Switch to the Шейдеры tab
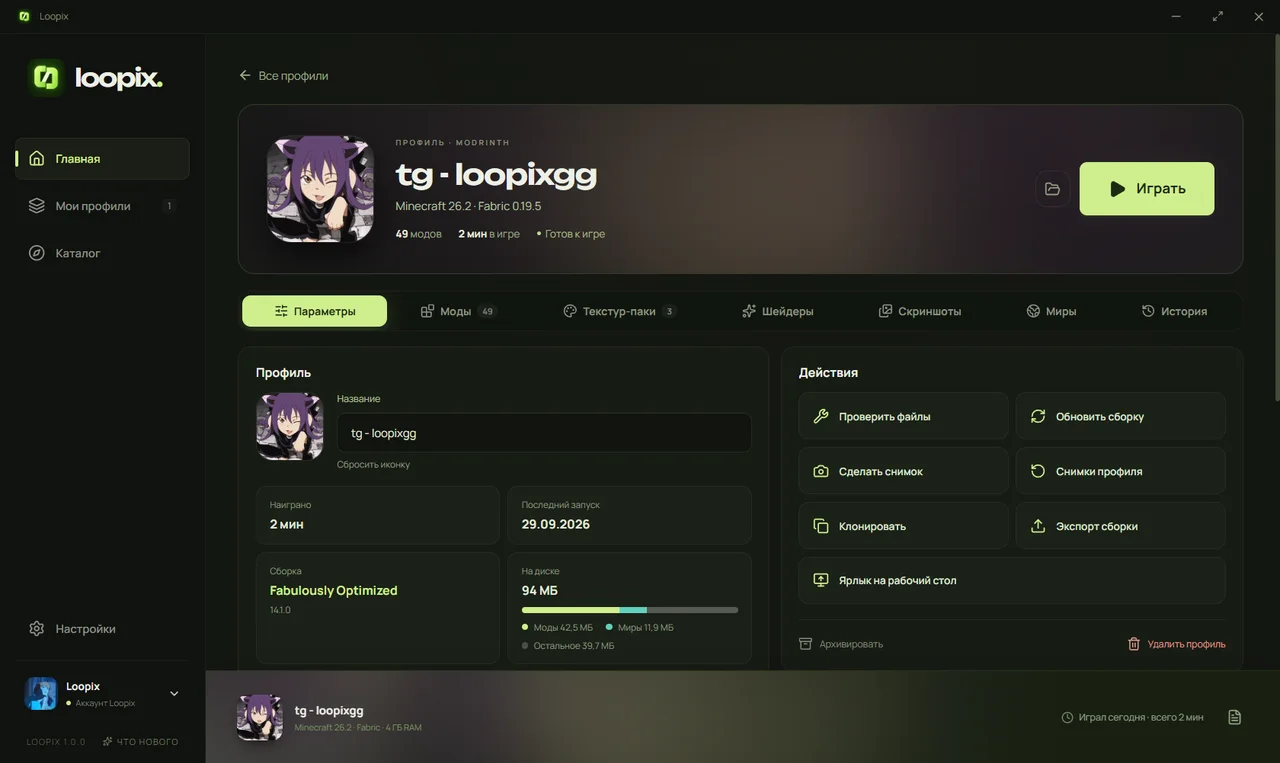Viewport: 1280px width, 763px height. pyautogui.click(x=778, y=311)
